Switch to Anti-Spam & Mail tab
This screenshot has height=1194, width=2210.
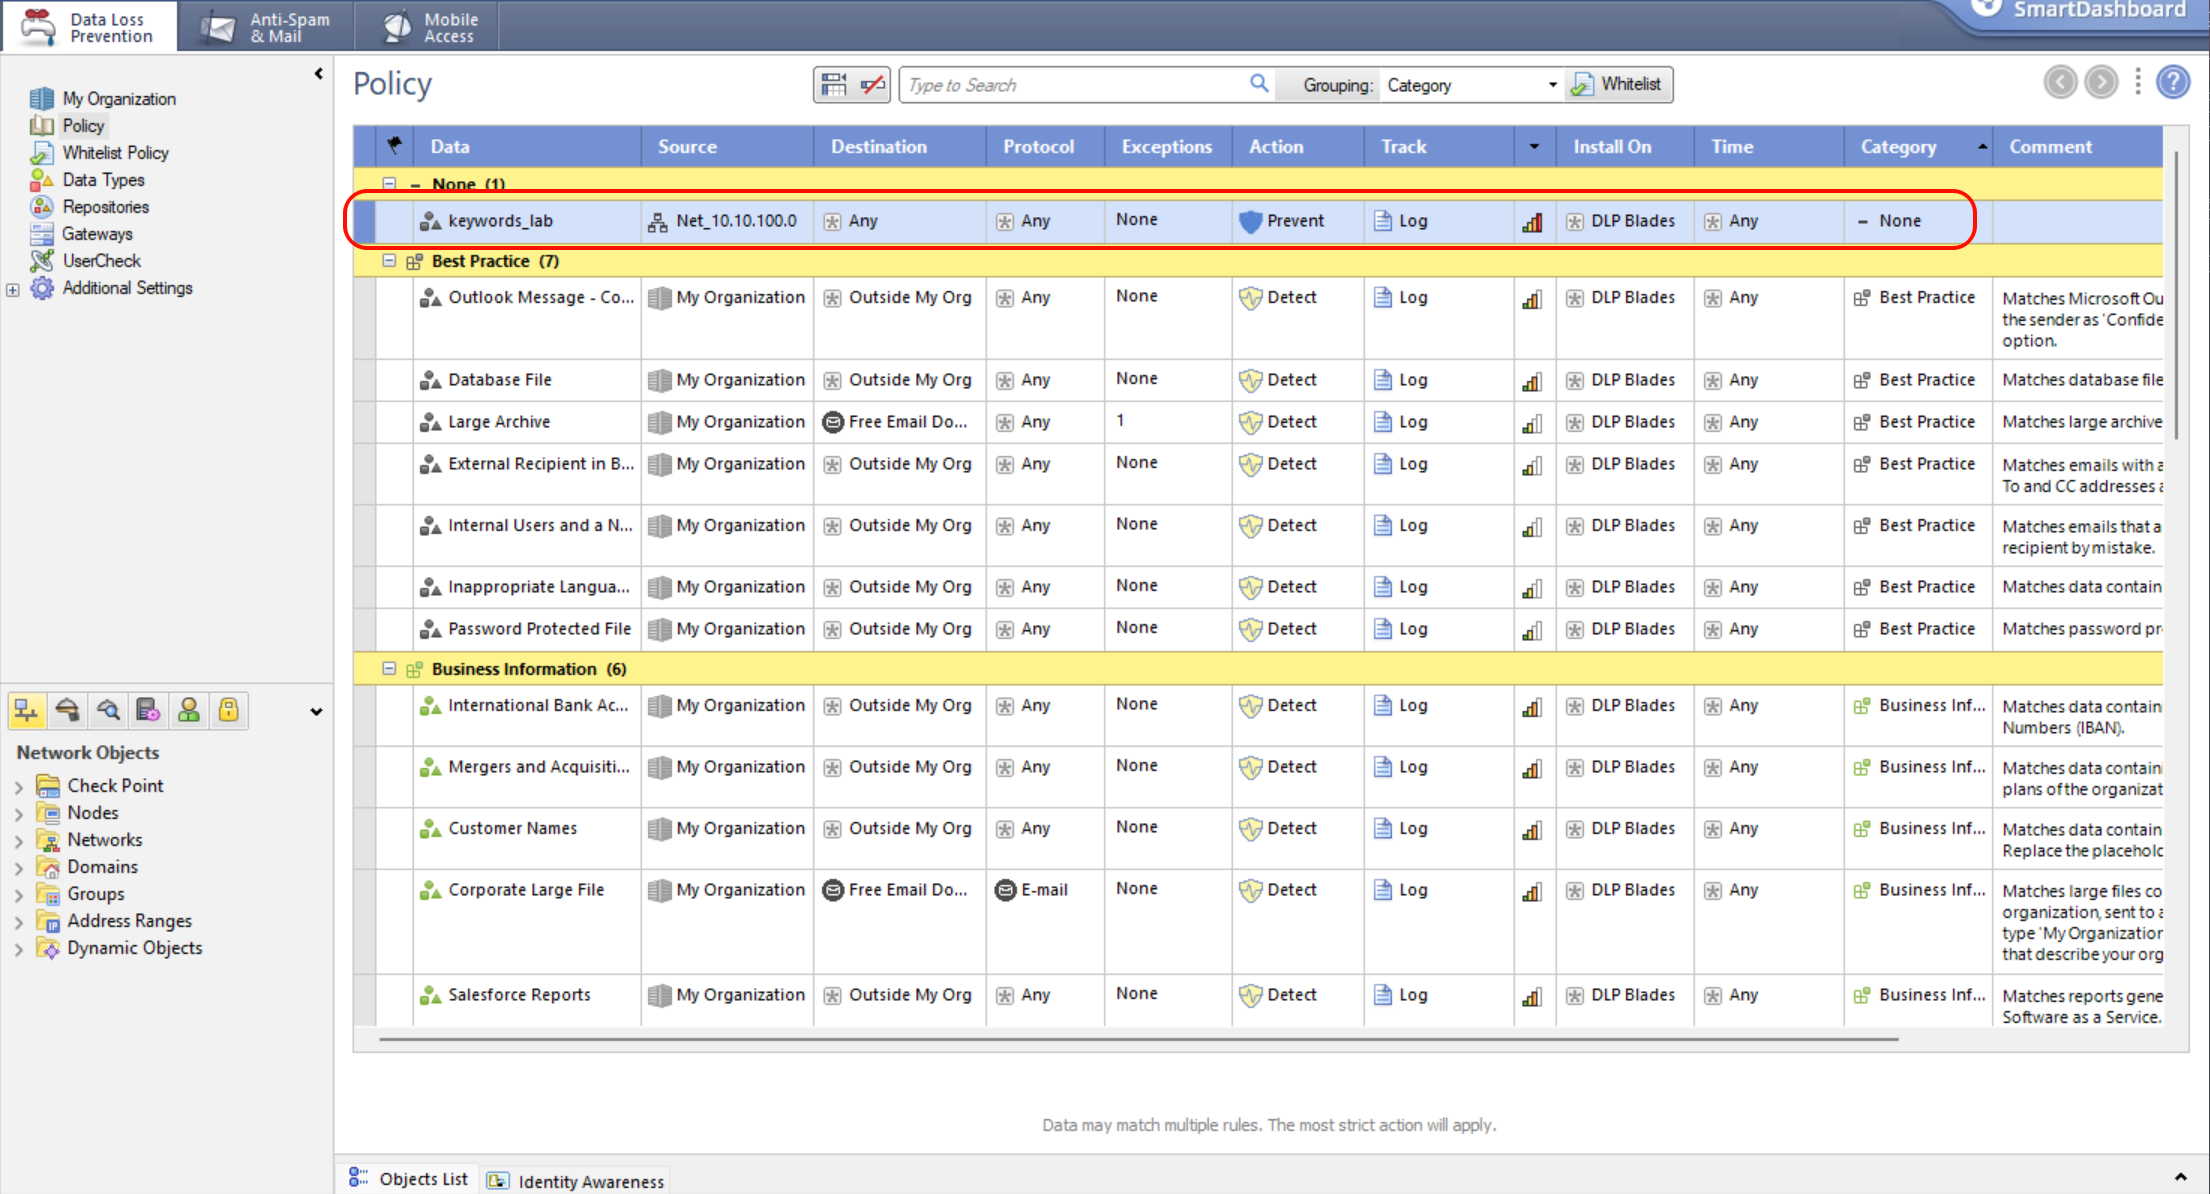(266, 27)
